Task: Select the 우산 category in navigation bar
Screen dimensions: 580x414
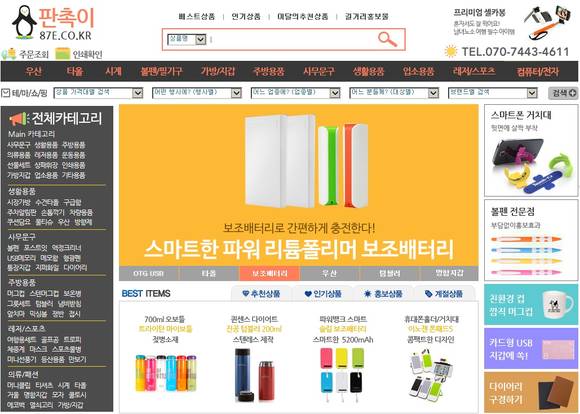Action: tap(34, 71)
